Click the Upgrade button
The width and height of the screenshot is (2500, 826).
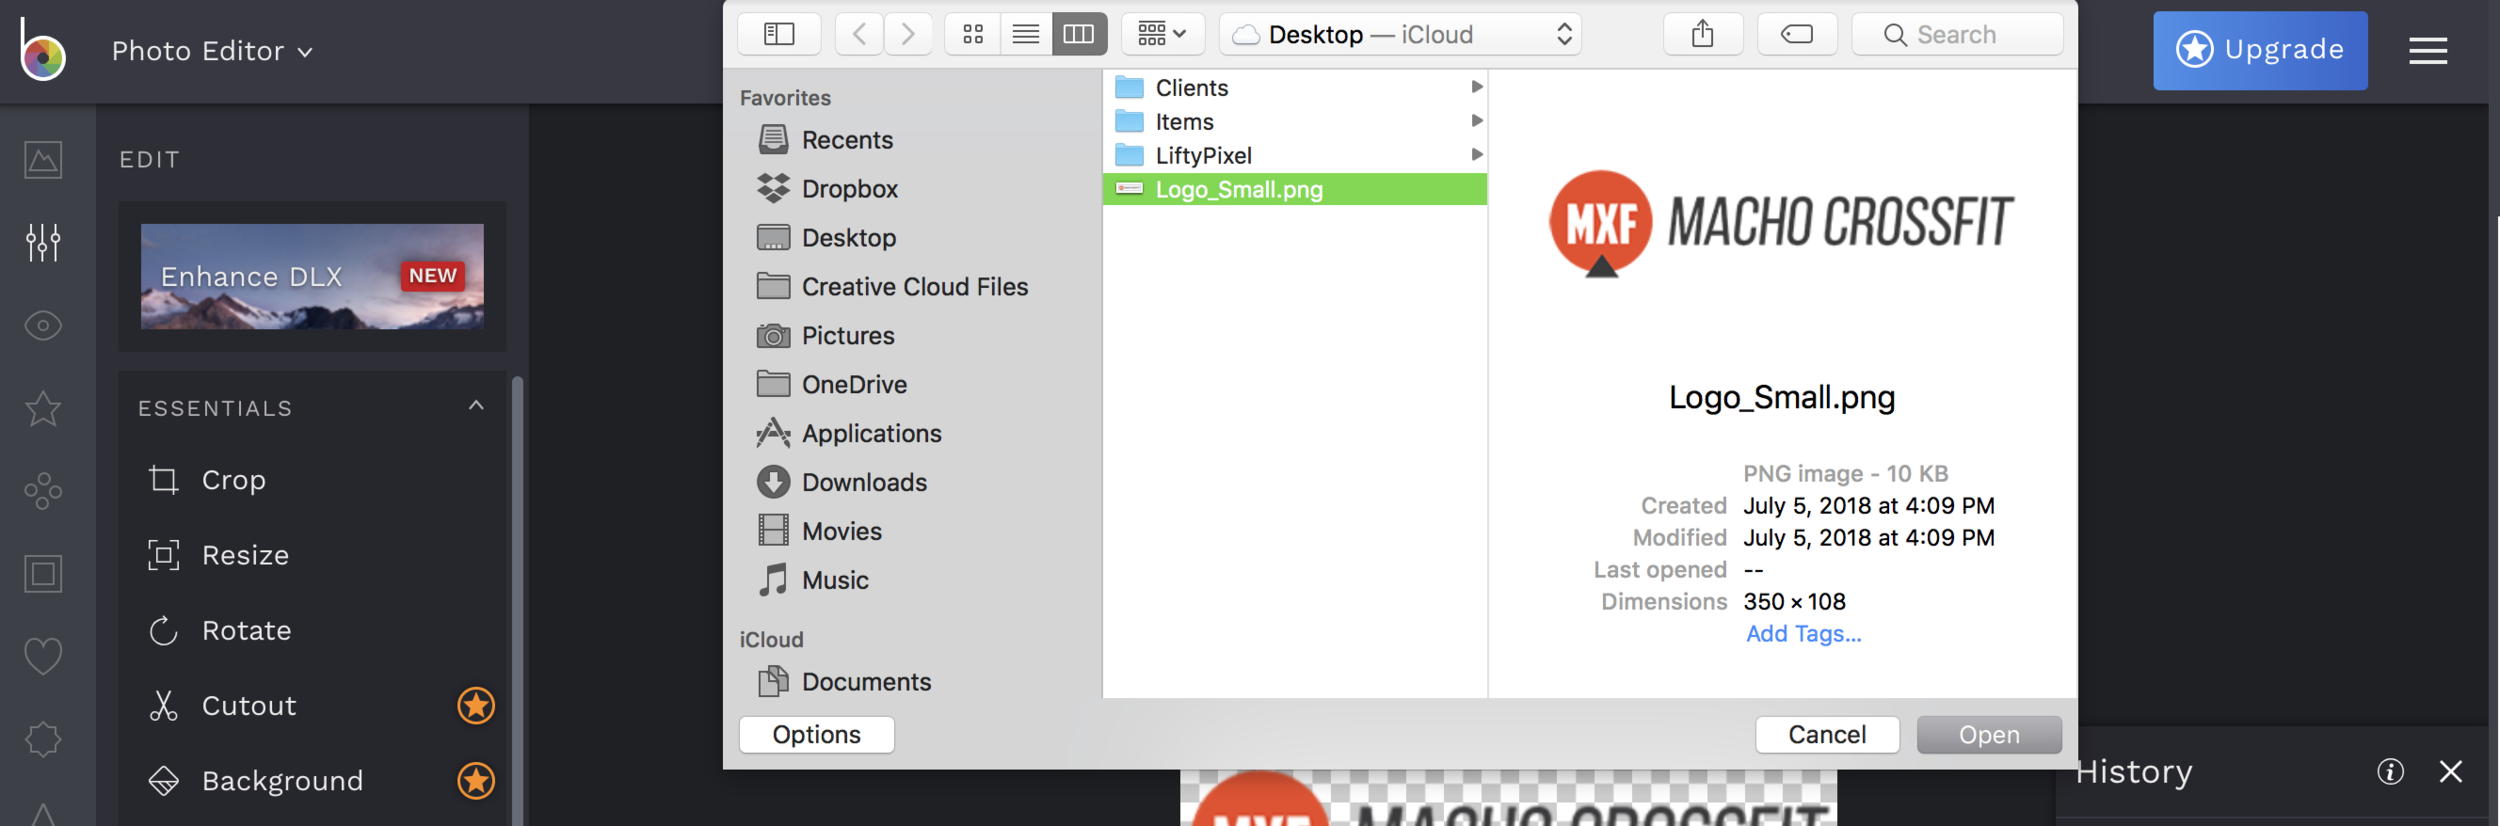(x=2260, y=50)
